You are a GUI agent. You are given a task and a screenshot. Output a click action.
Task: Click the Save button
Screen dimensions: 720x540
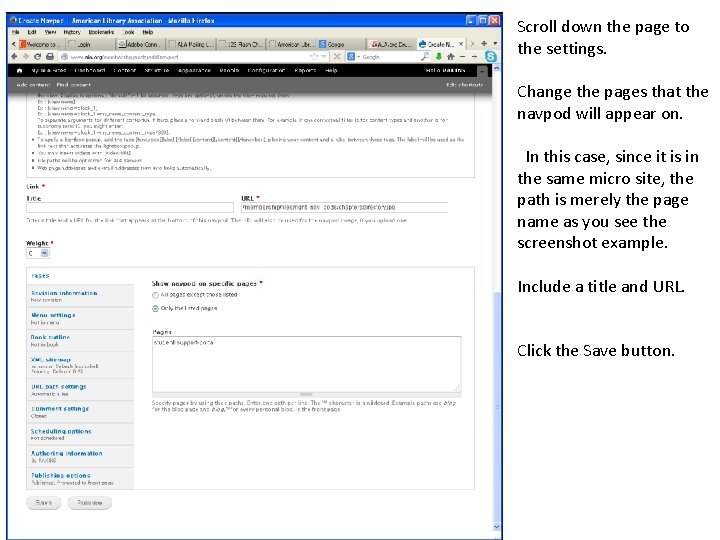44,503
